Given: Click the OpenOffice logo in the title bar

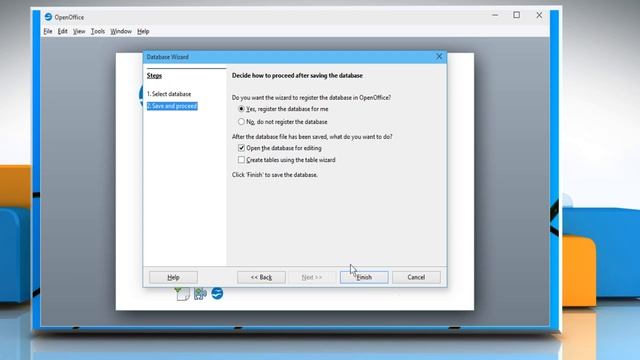Looking at the screenshot, I should pos(48,17).
